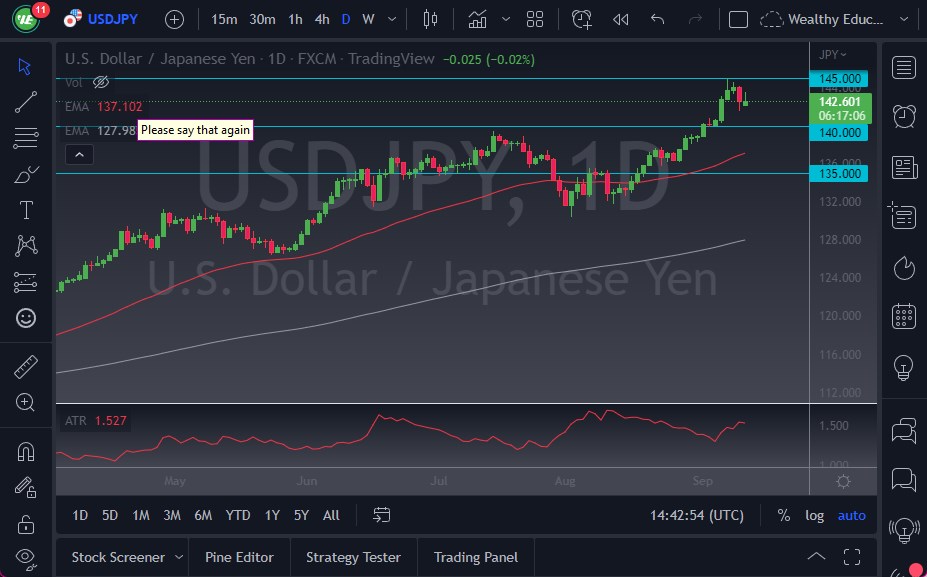Viewport: 927px width, 577px height.
Task: Open the Indicators dialog from the toolbar
Action: click(477, 18)
